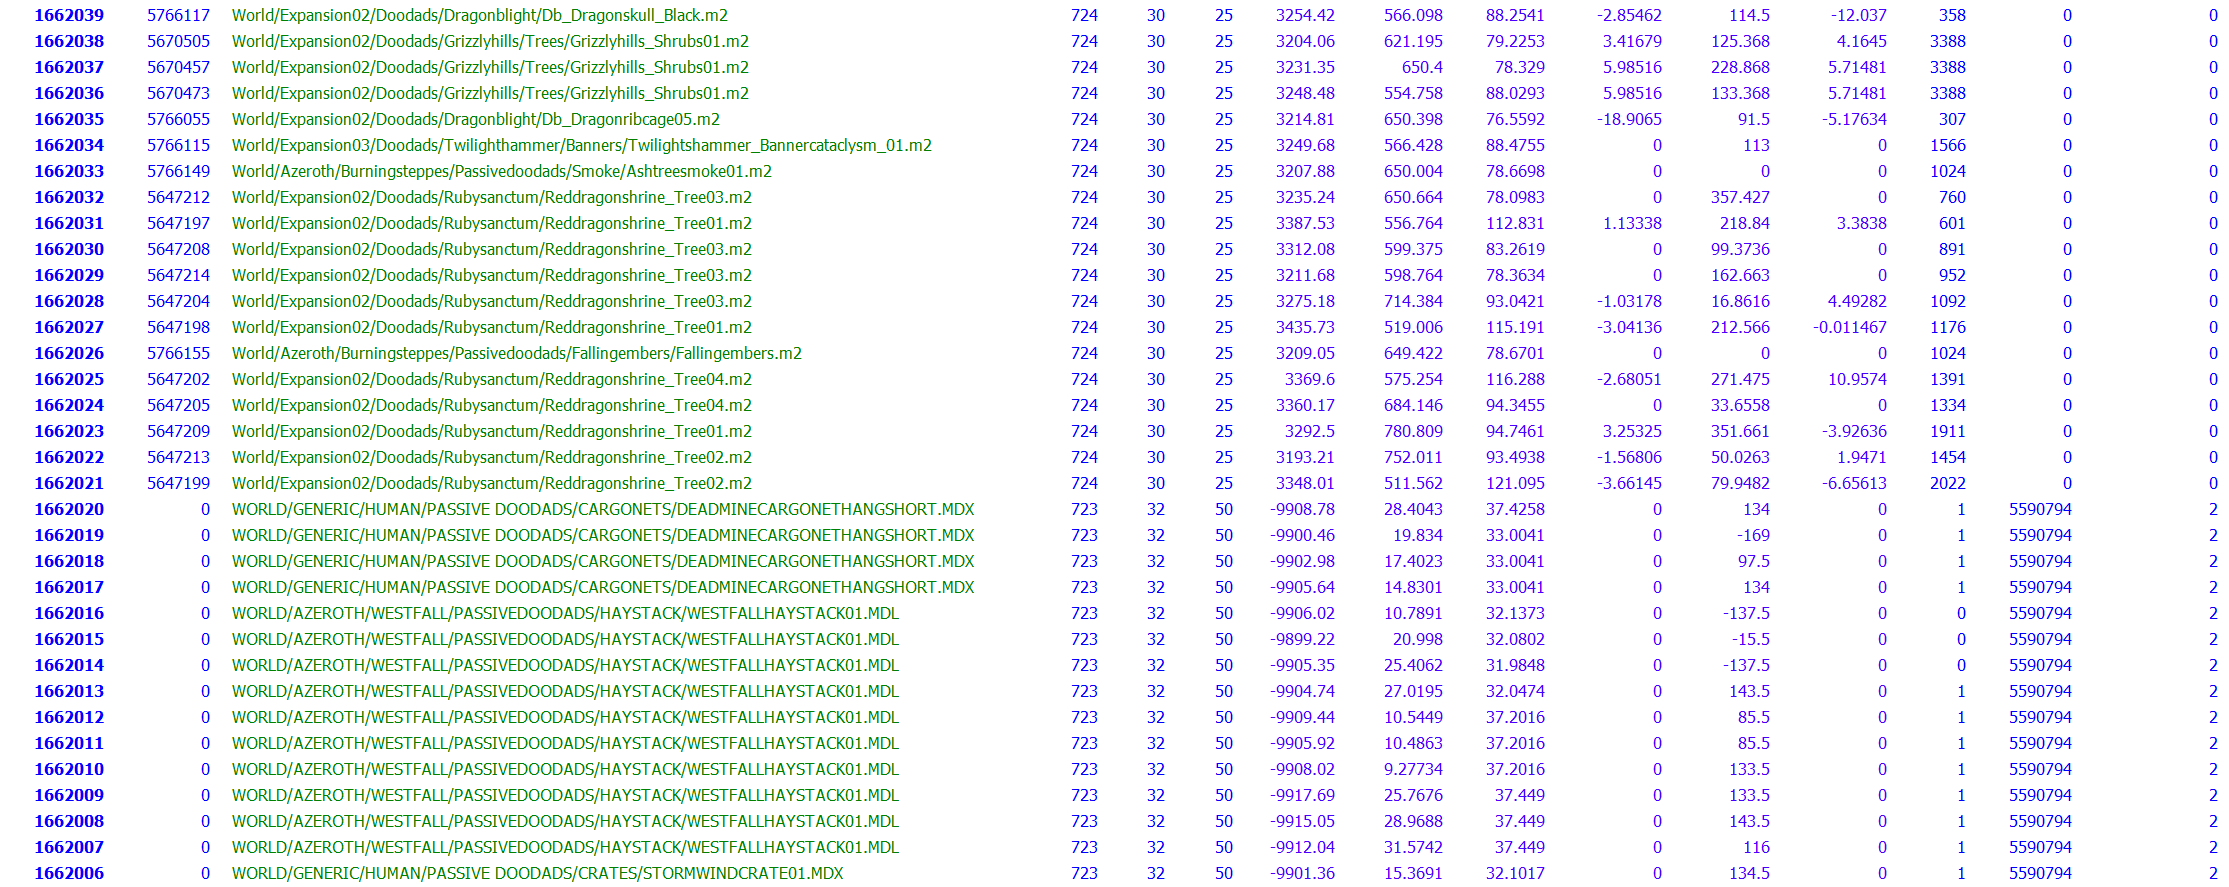Click ID 1662012

coord(69,717)
